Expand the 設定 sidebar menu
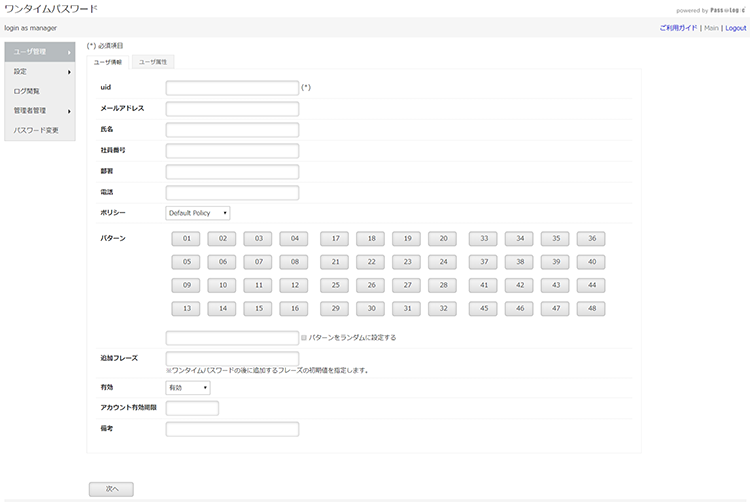750x502 pixels. point(40,72)
